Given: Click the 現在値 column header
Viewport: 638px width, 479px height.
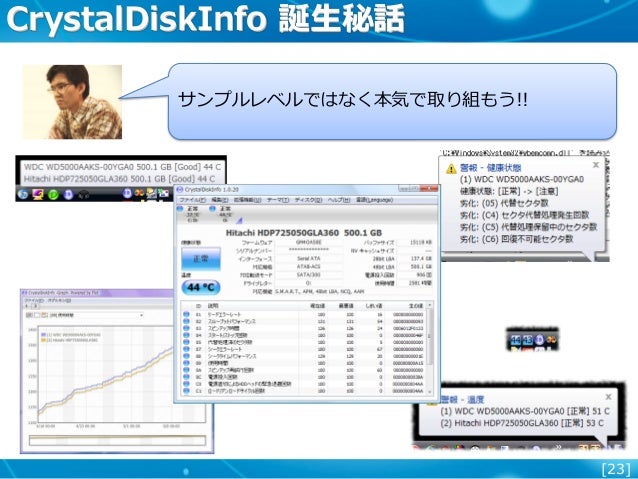Looking at the screenshot, I should pos(317,306).
